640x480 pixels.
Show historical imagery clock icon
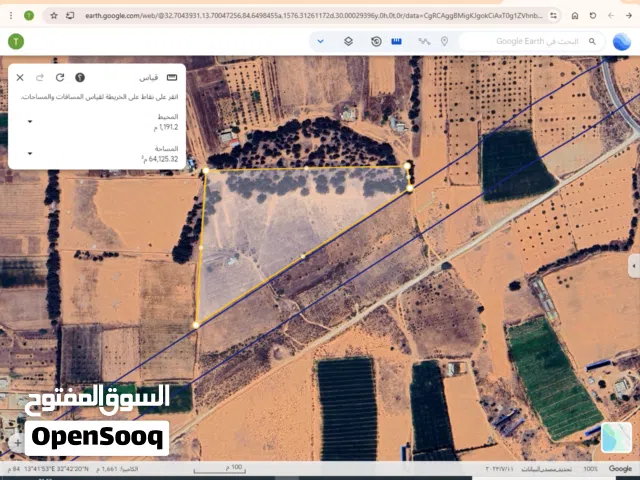point(376,41)
